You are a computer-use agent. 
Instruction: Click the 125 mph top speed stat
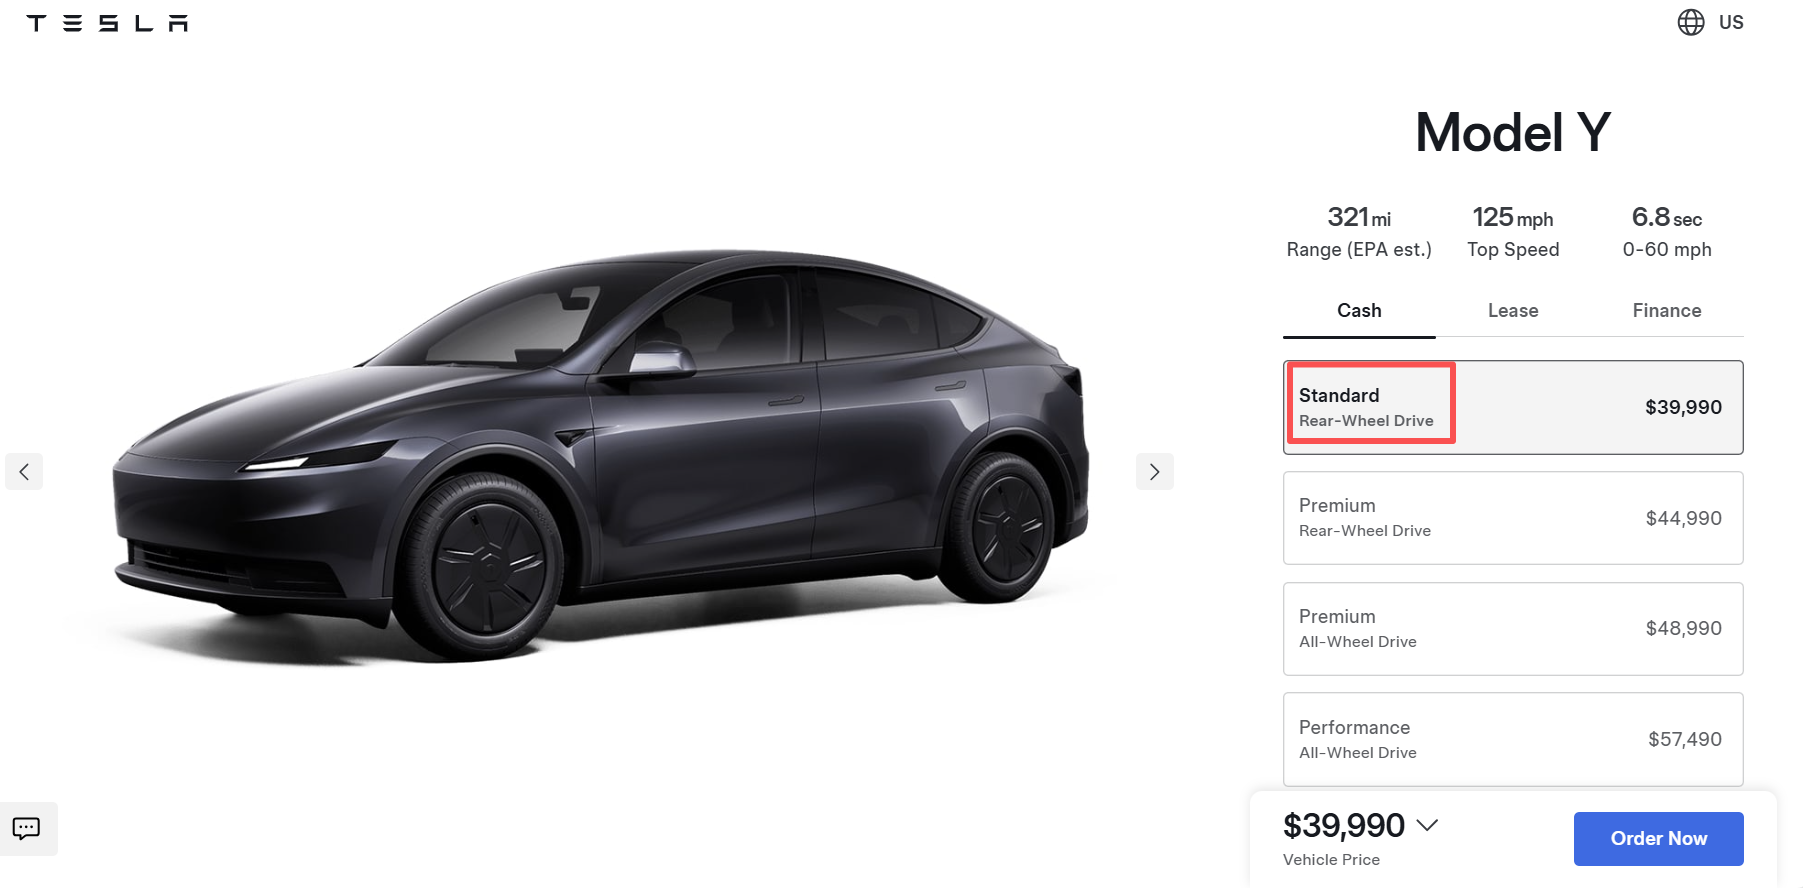pos(1512,232)
